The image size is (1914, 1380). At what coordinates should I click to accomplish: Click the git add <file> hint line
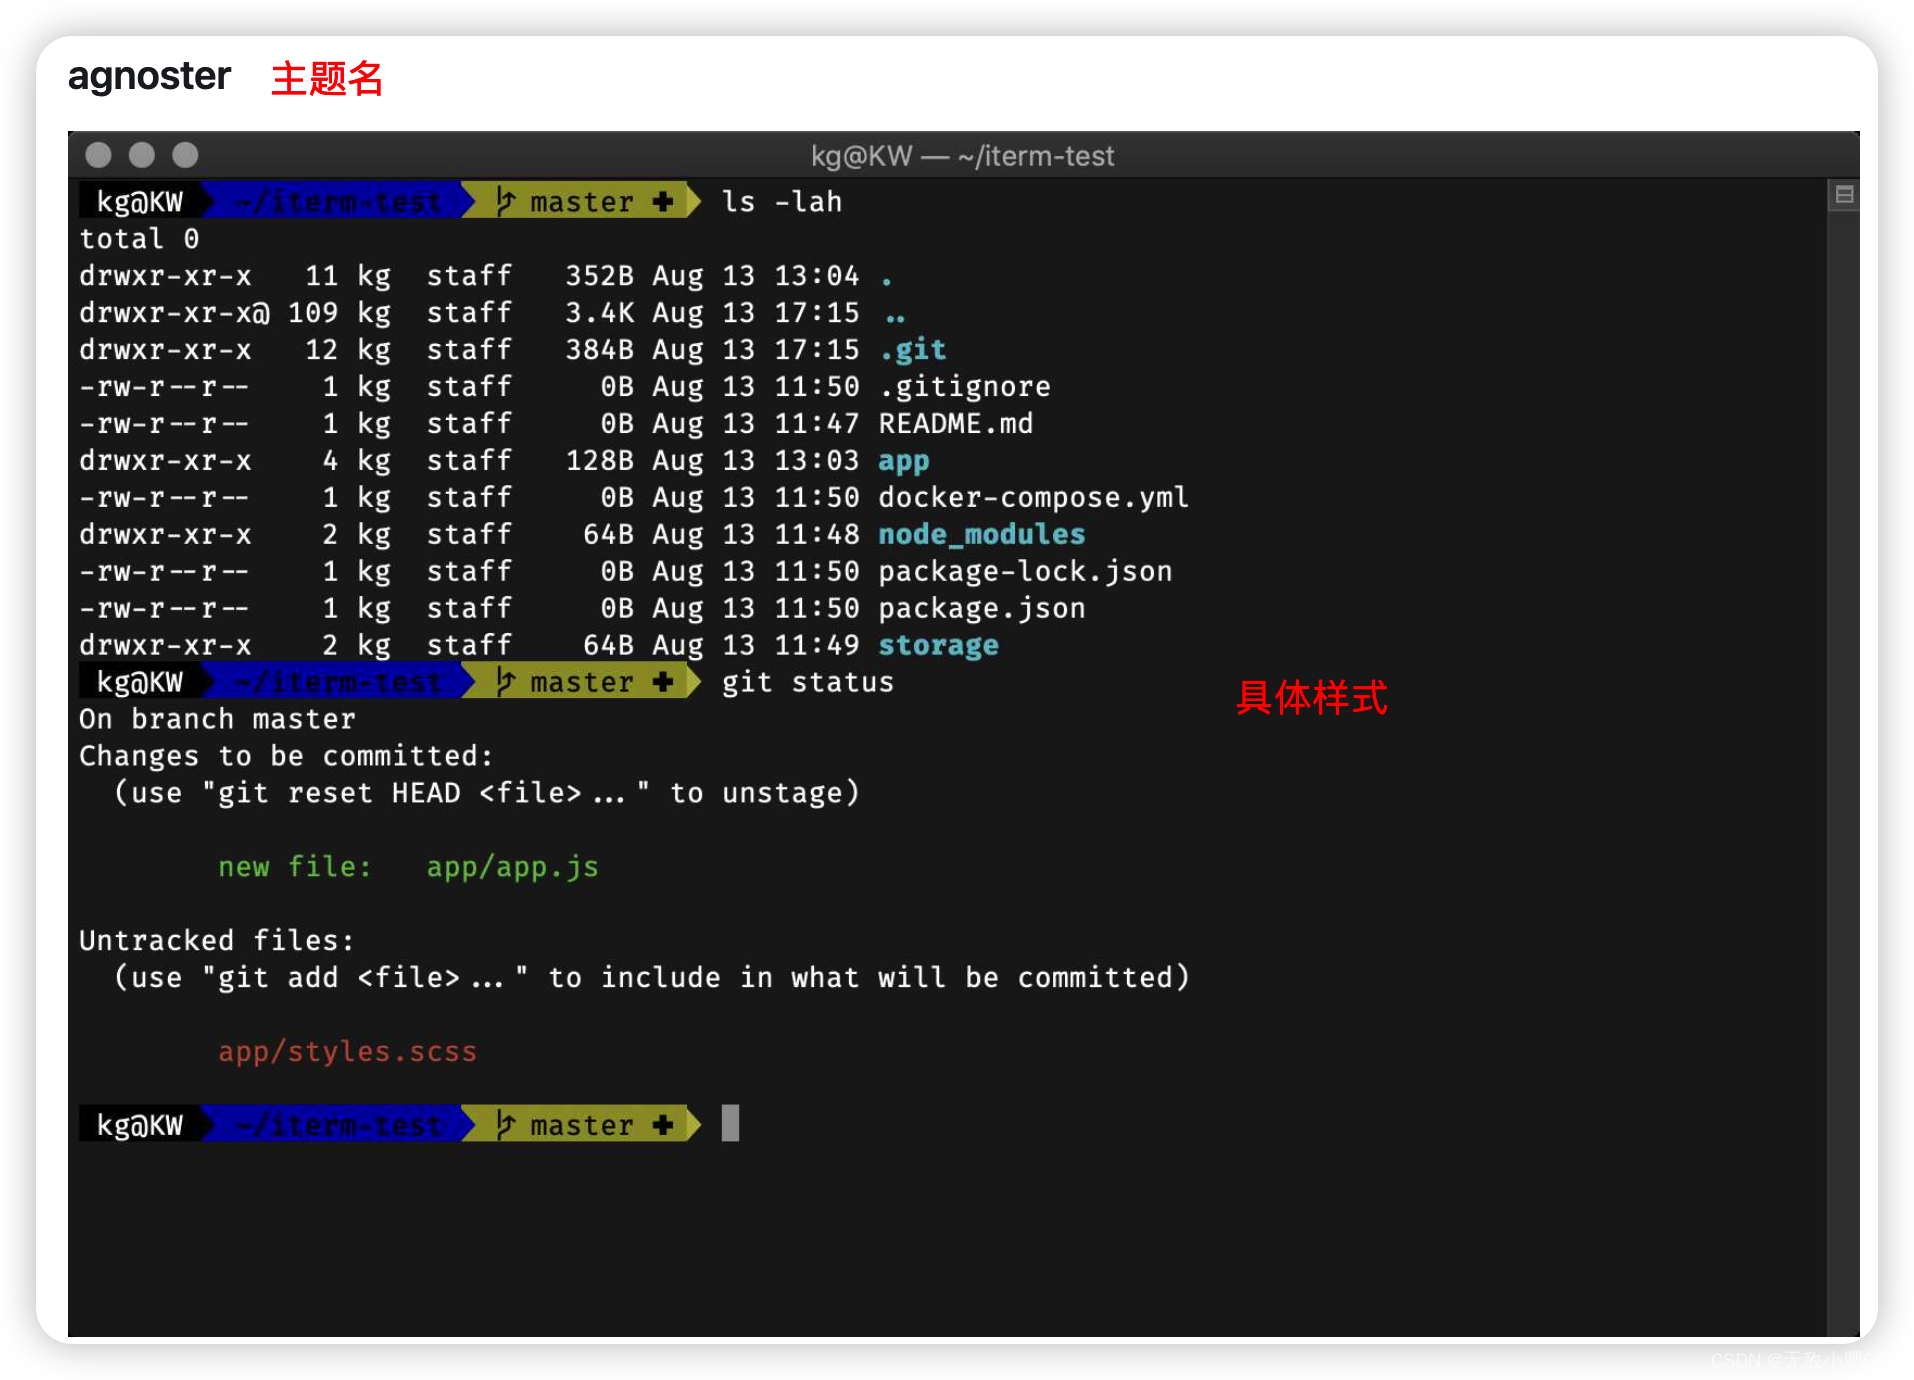(652, 978)
